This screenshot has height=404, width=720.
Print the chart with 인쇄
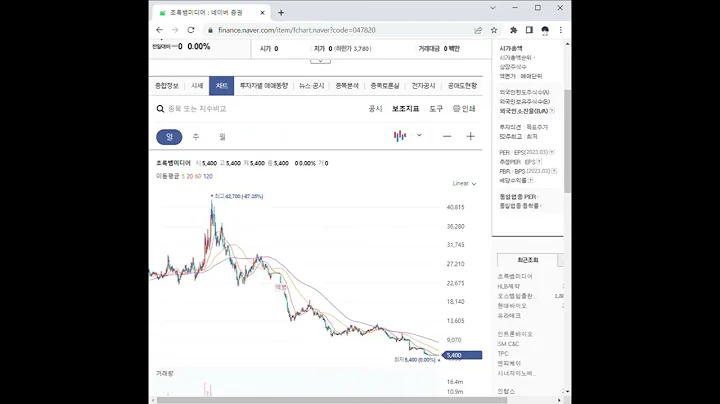point(464,109)
